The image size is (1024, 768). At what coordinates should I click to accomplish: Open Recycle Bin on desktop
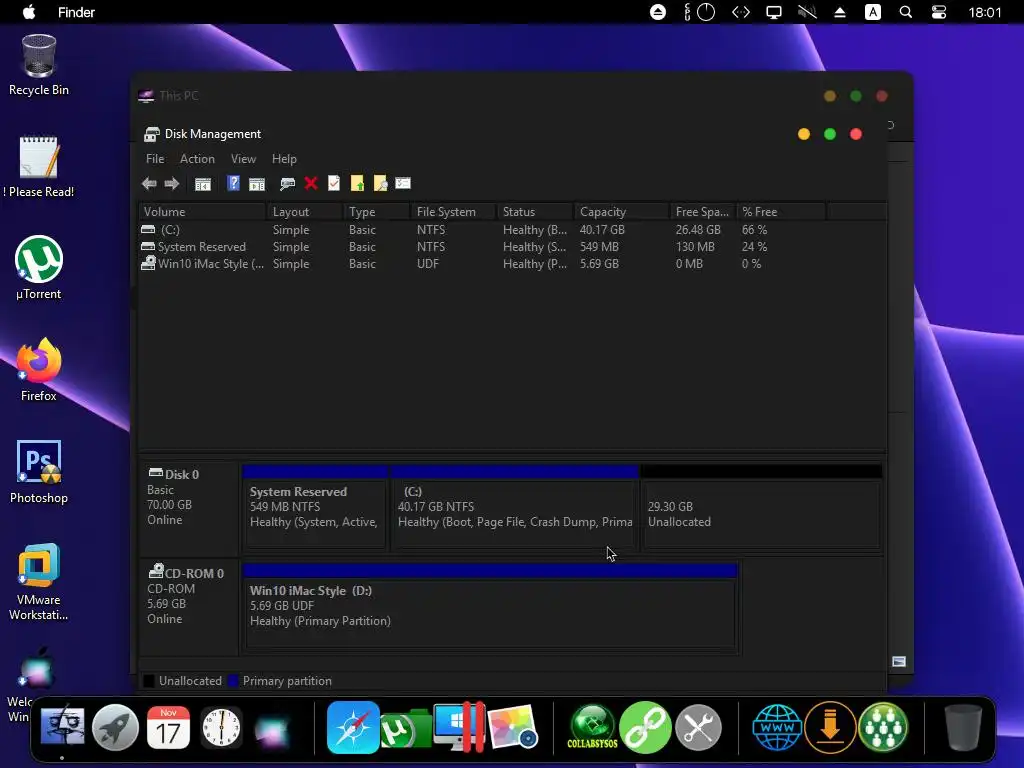pos(39,65)
